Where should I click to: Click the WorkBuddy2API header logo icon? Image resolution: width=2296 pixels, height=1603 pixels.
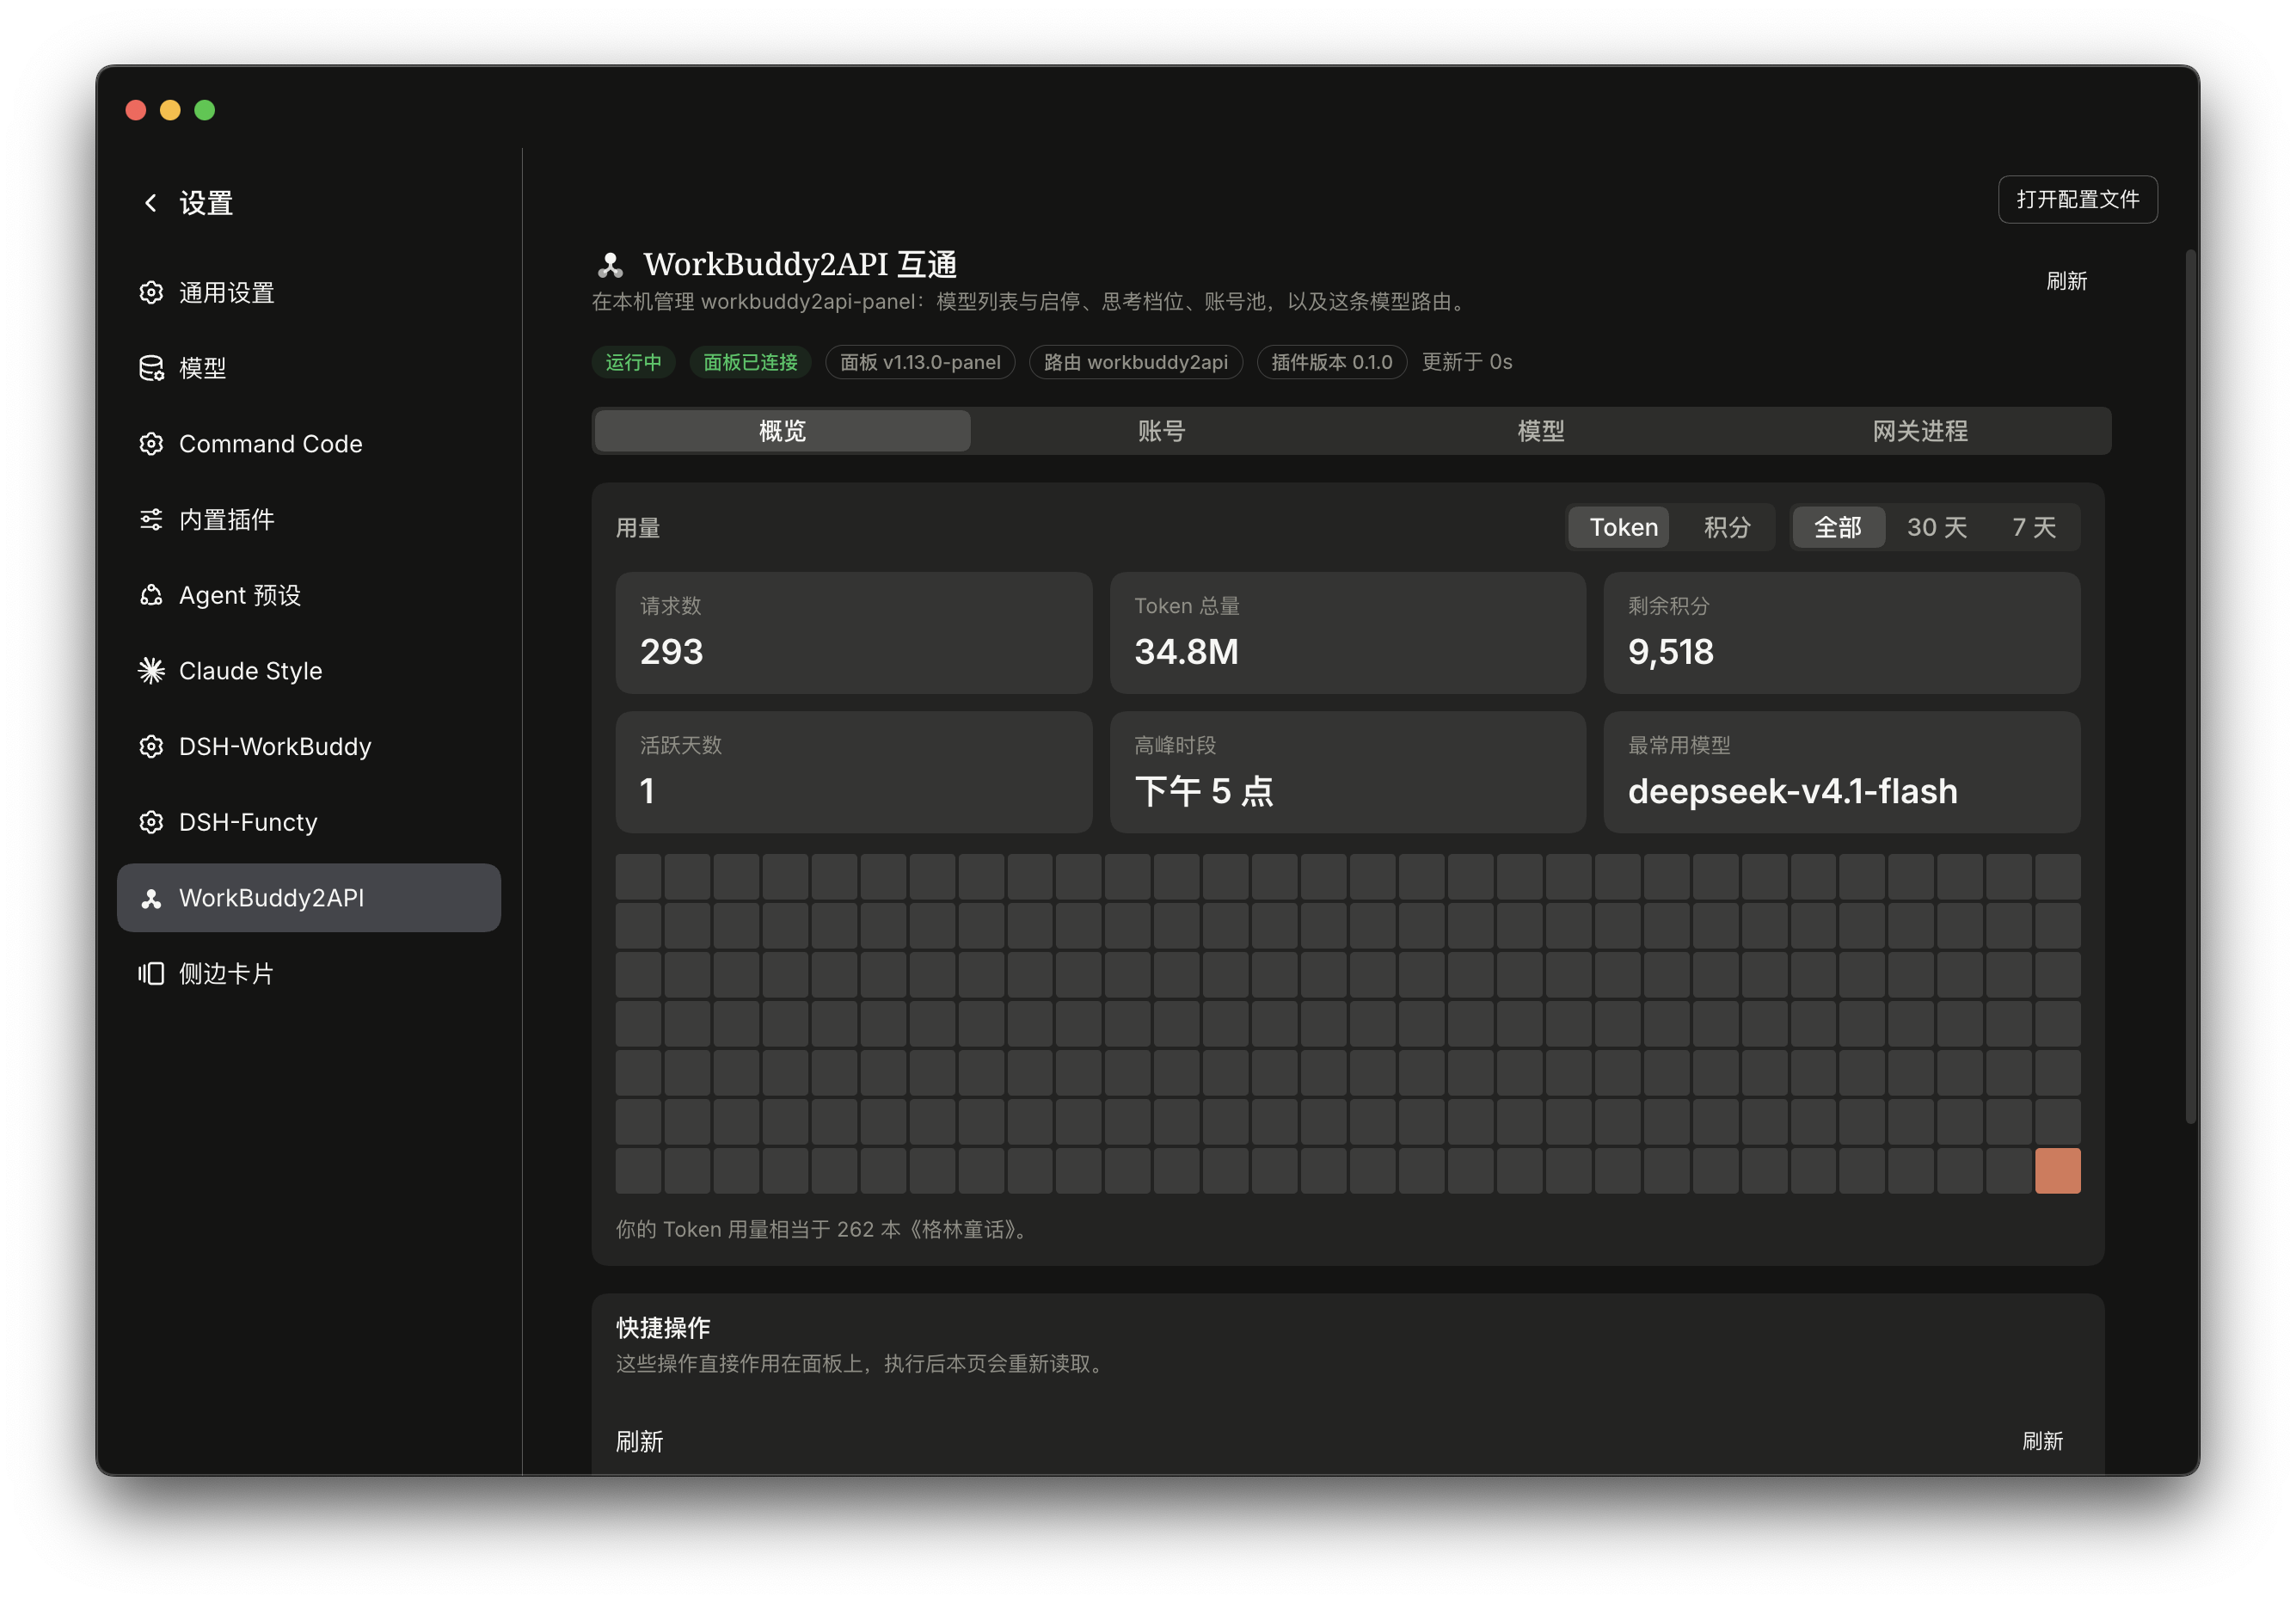click(610, 265)
